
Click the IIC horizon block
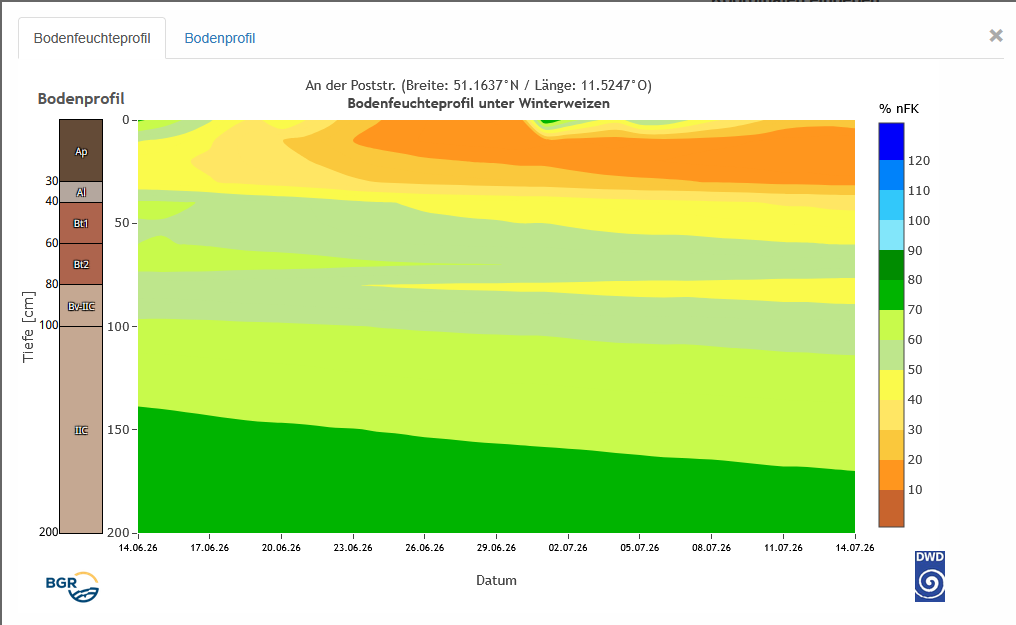tap(81, 430)
